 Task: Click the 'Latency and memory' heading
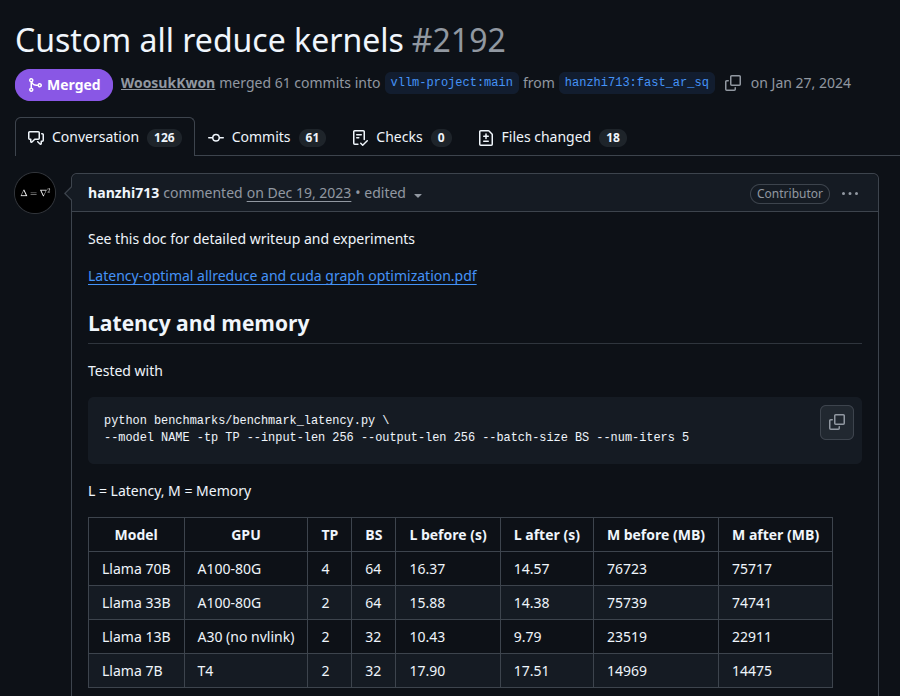[199, 324]
